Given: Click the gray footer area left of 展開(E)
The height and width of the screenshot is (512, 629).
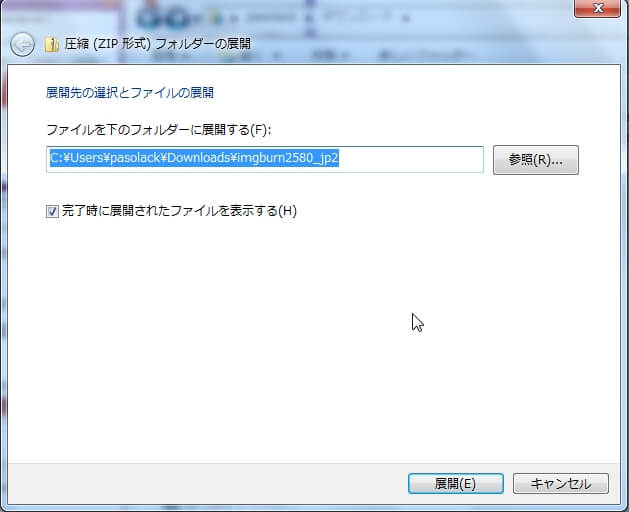Looking at the screenshot, I should [x=200, y=483].
